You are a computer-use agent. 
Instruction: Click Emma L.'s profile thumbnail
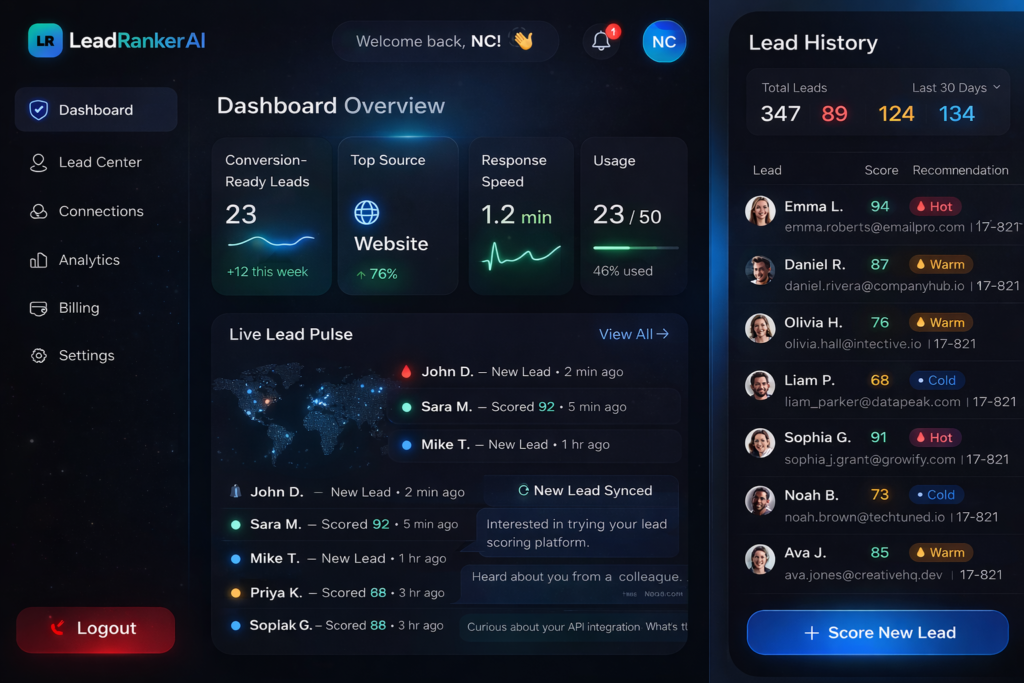[x=759, y=212]
